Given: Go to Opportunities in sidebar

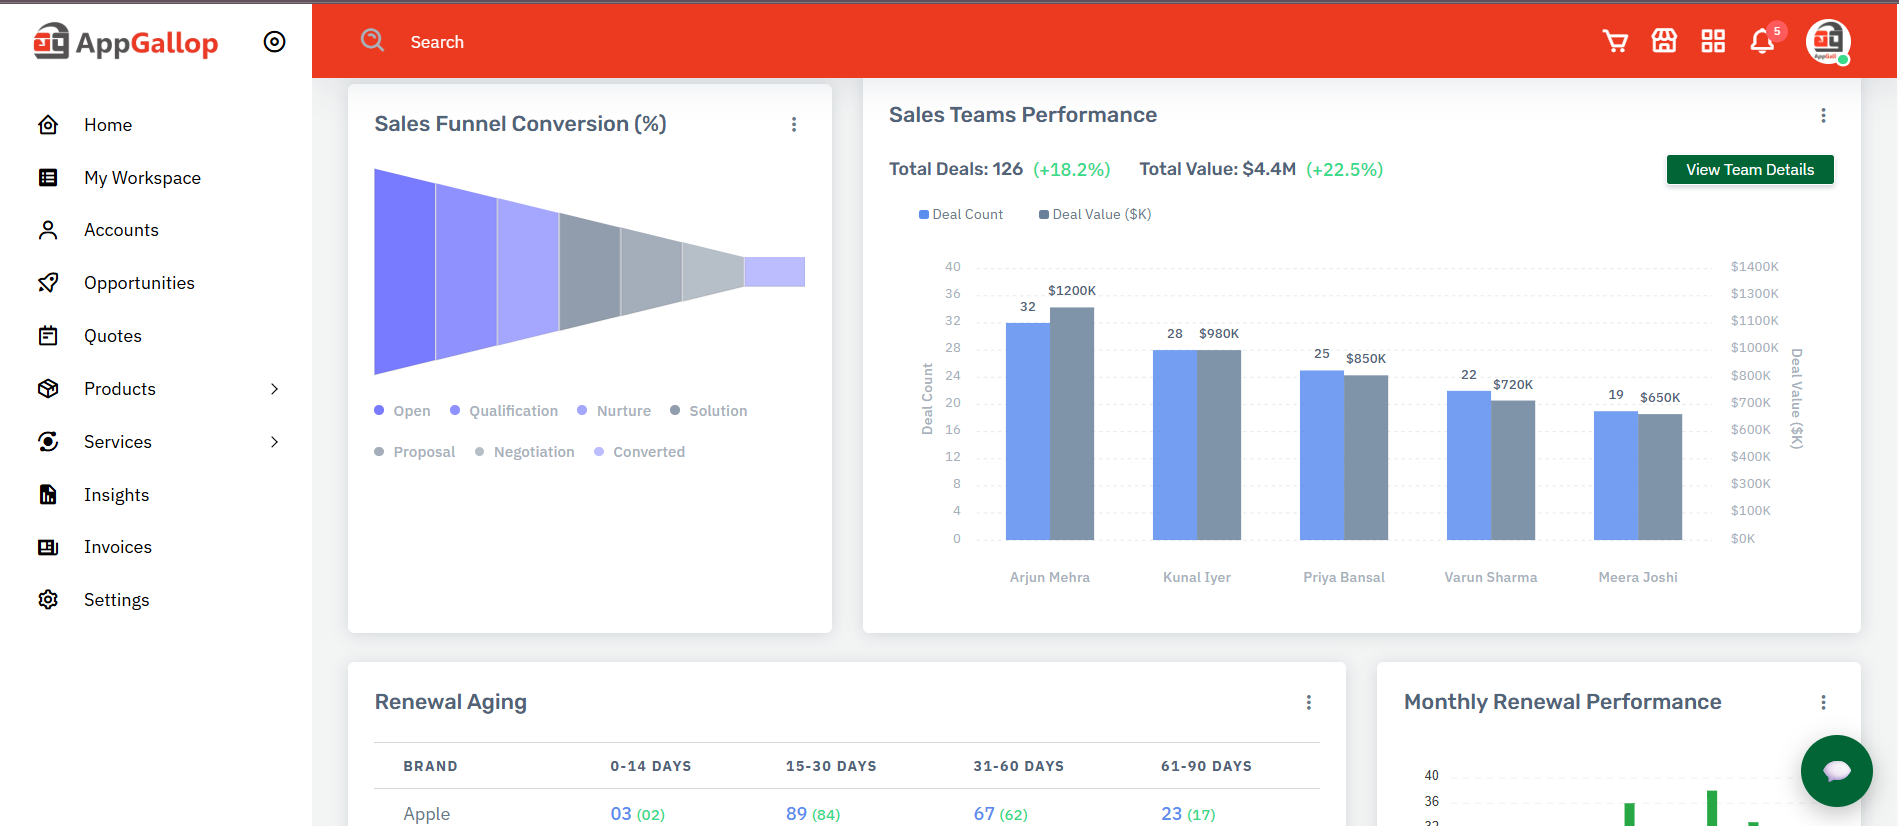Looking at the screenshot, I should pyautogui.click(x=139, y=283).
